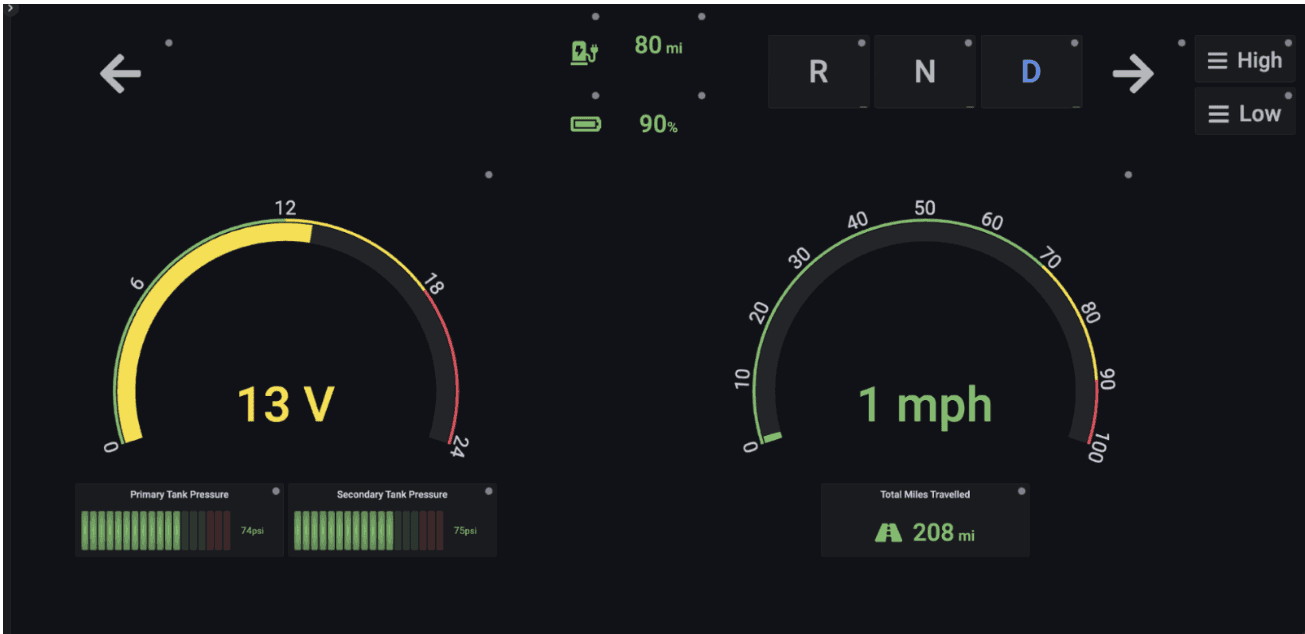Click the High beam headlight icon

pyautogui.click(x=1217, y=61)
